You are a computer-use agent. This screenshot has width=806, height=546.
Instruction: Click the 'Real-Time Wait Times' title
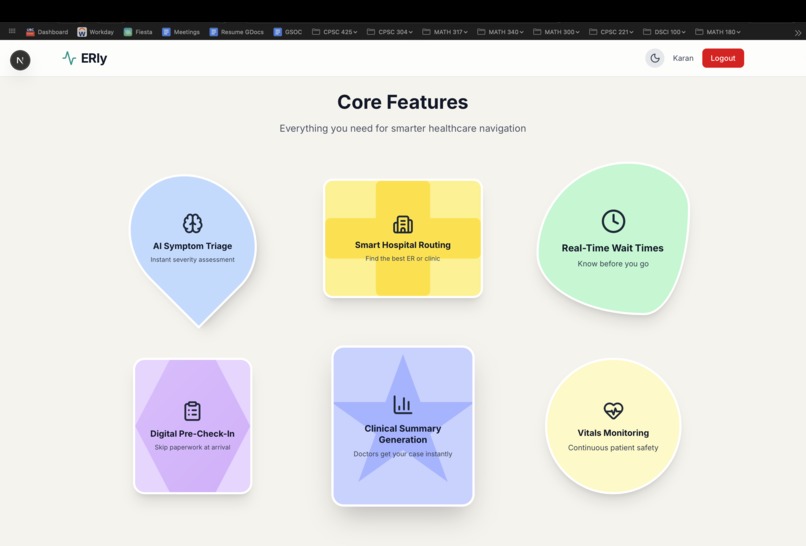click(x=613, y=248)
